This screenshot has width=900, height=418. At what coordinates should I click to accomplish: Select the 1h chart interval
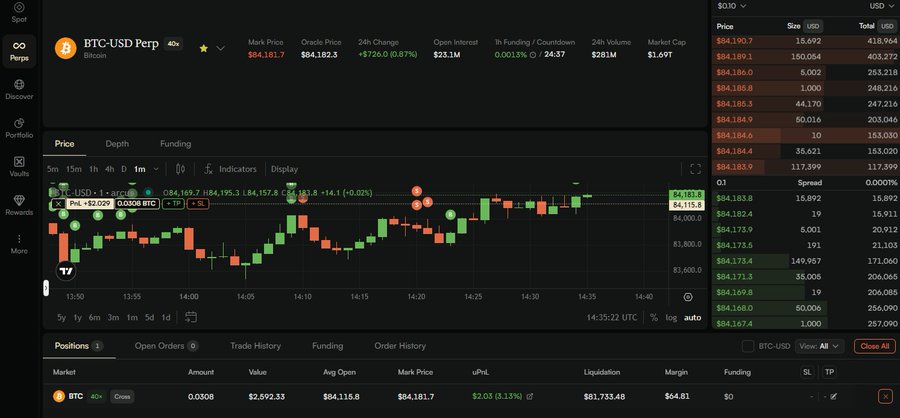[x=94, y=169]
